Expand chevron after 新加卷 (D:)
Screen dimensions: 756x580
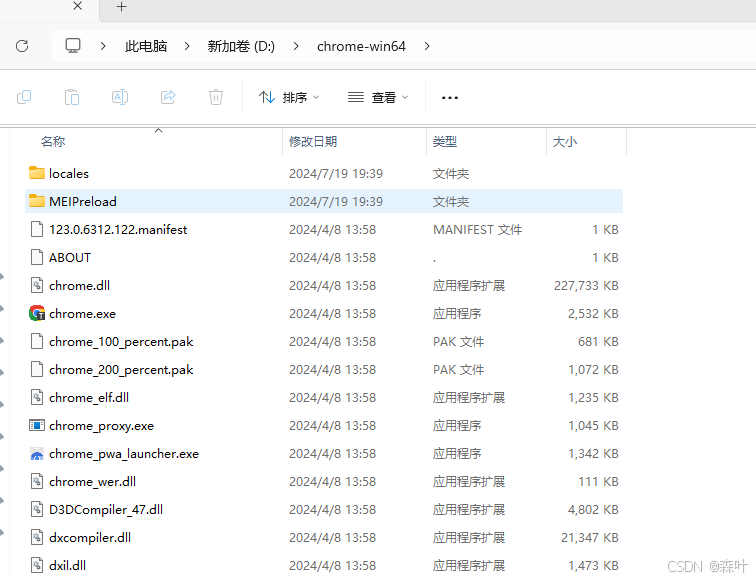[296, 46]
